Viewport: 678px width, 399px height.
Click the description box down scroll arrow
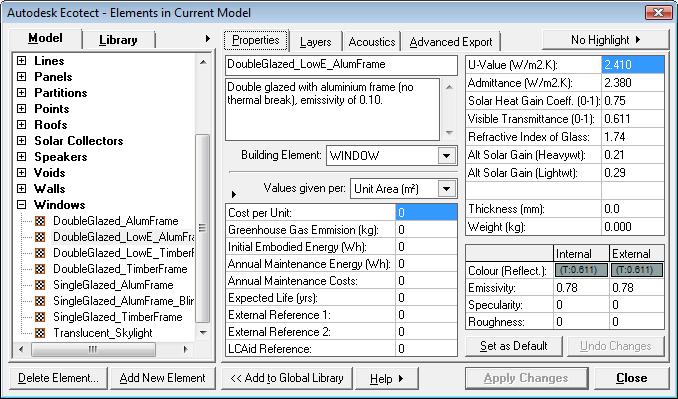point(449,132)
